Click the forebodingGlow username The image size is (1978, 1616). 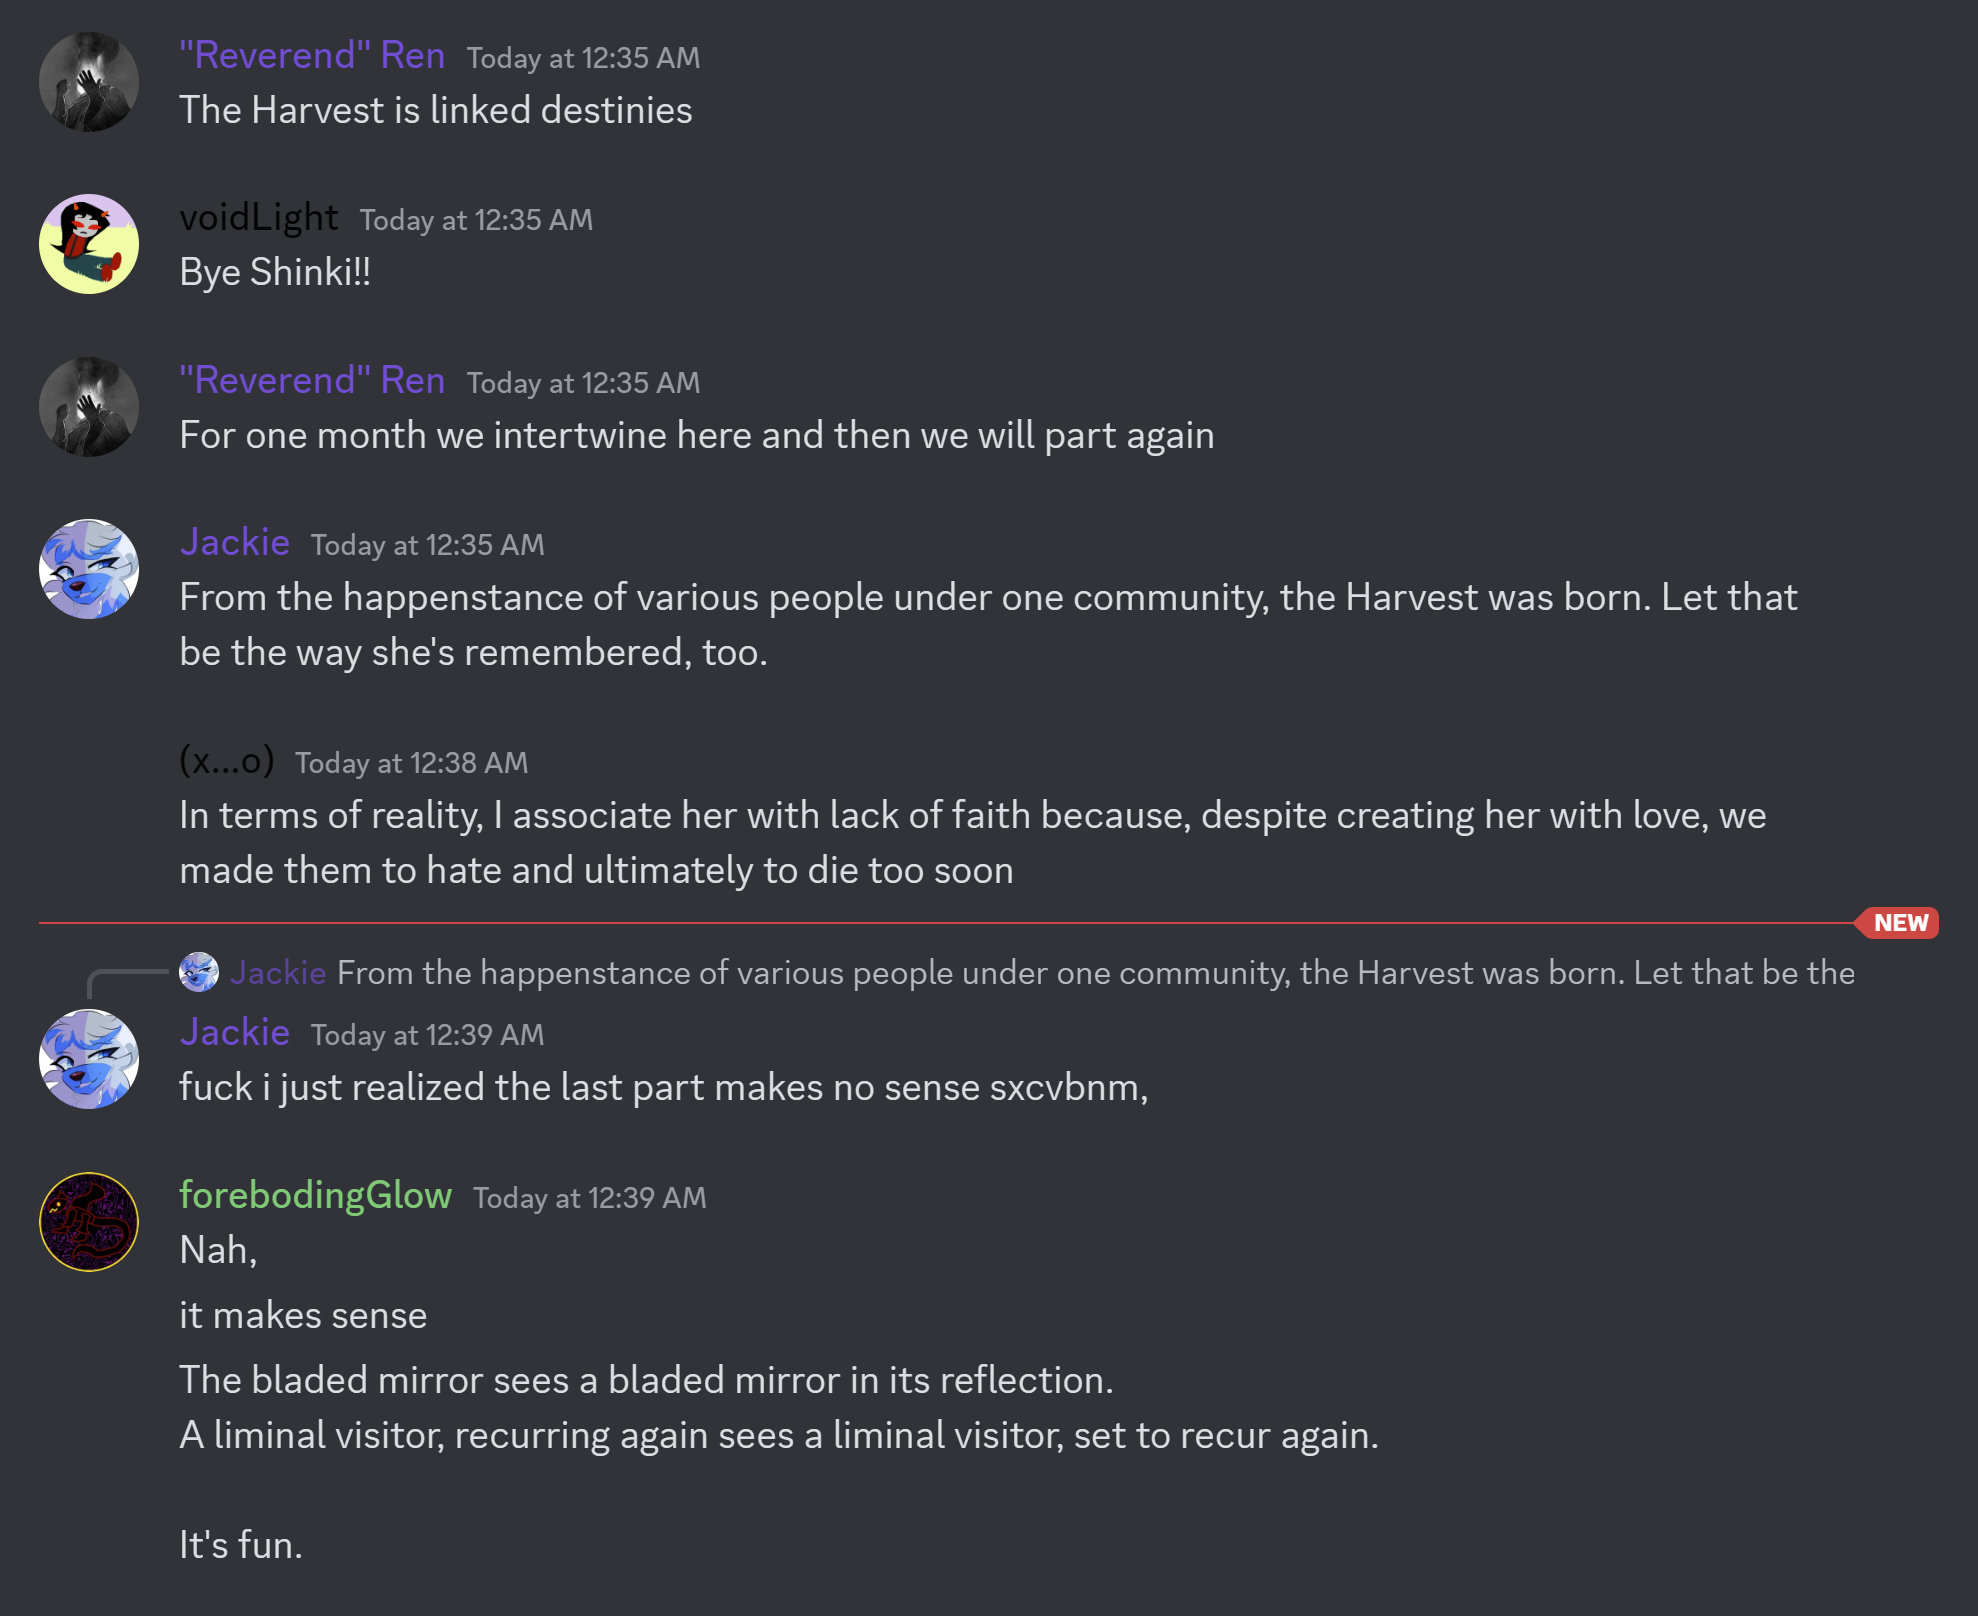click(315, 1196)
